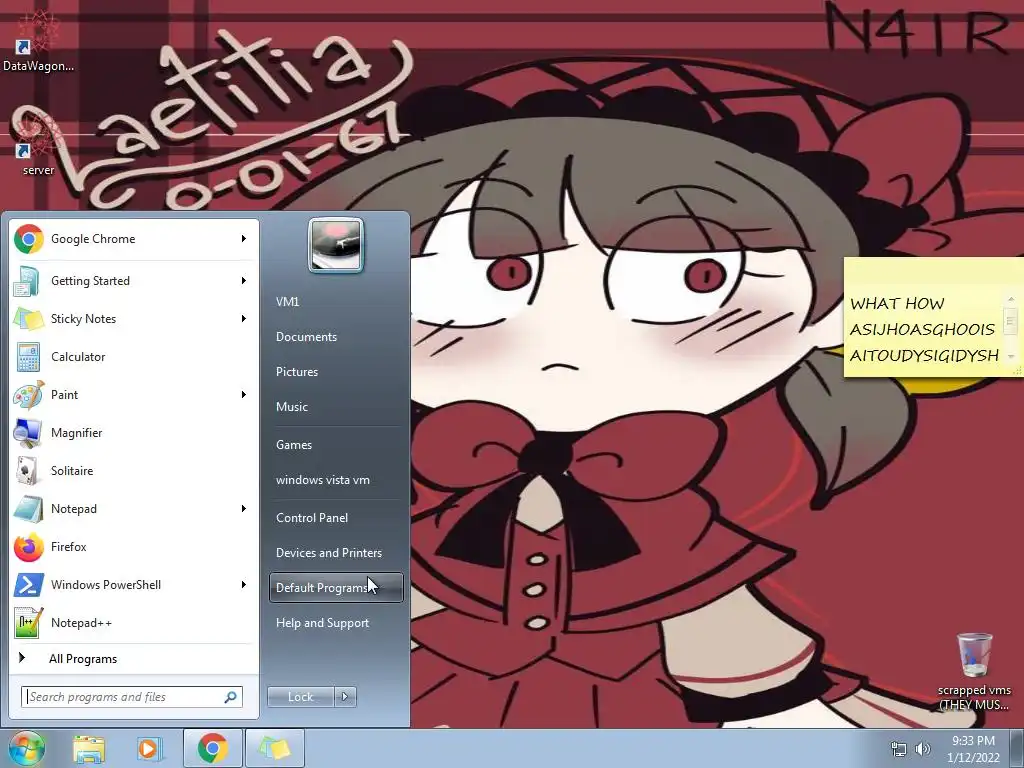The height and width of the screenshot is (768, 1024).
Task: Select the scrapped vms Recycle Bin
Action: pyautogui.click(x=974, y=673)
